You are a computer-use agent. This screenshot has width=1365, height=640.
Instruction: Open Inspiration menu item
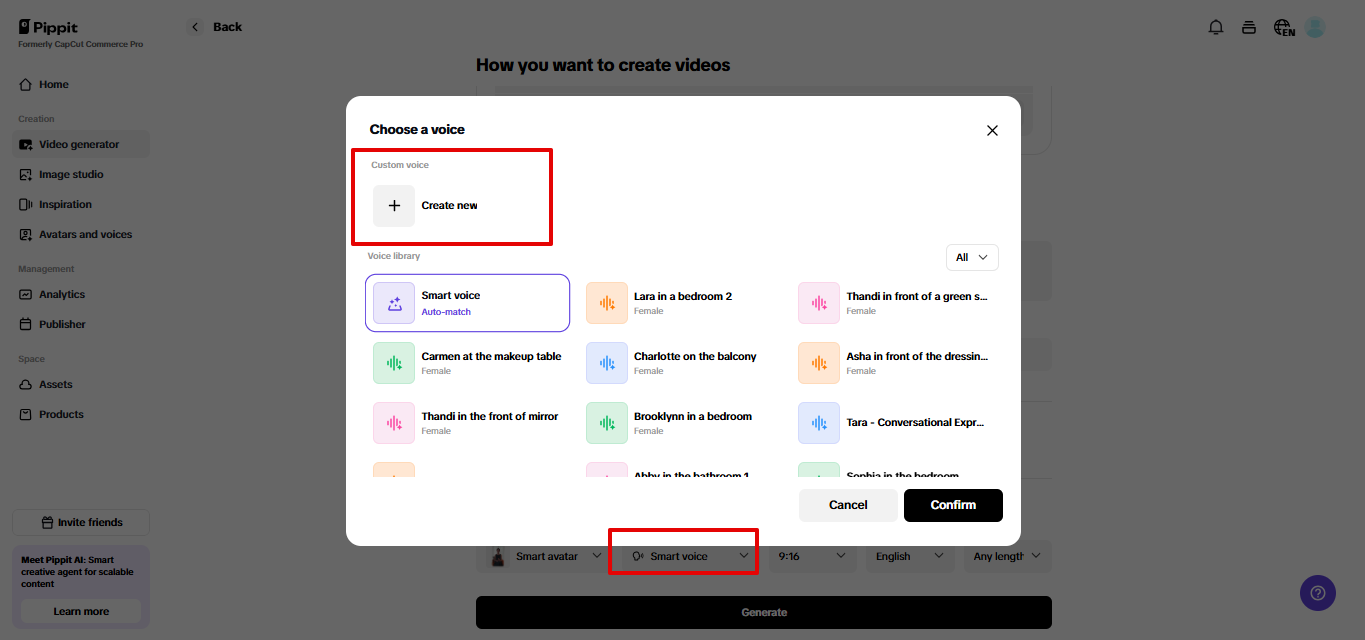click(x=81, y=204)
